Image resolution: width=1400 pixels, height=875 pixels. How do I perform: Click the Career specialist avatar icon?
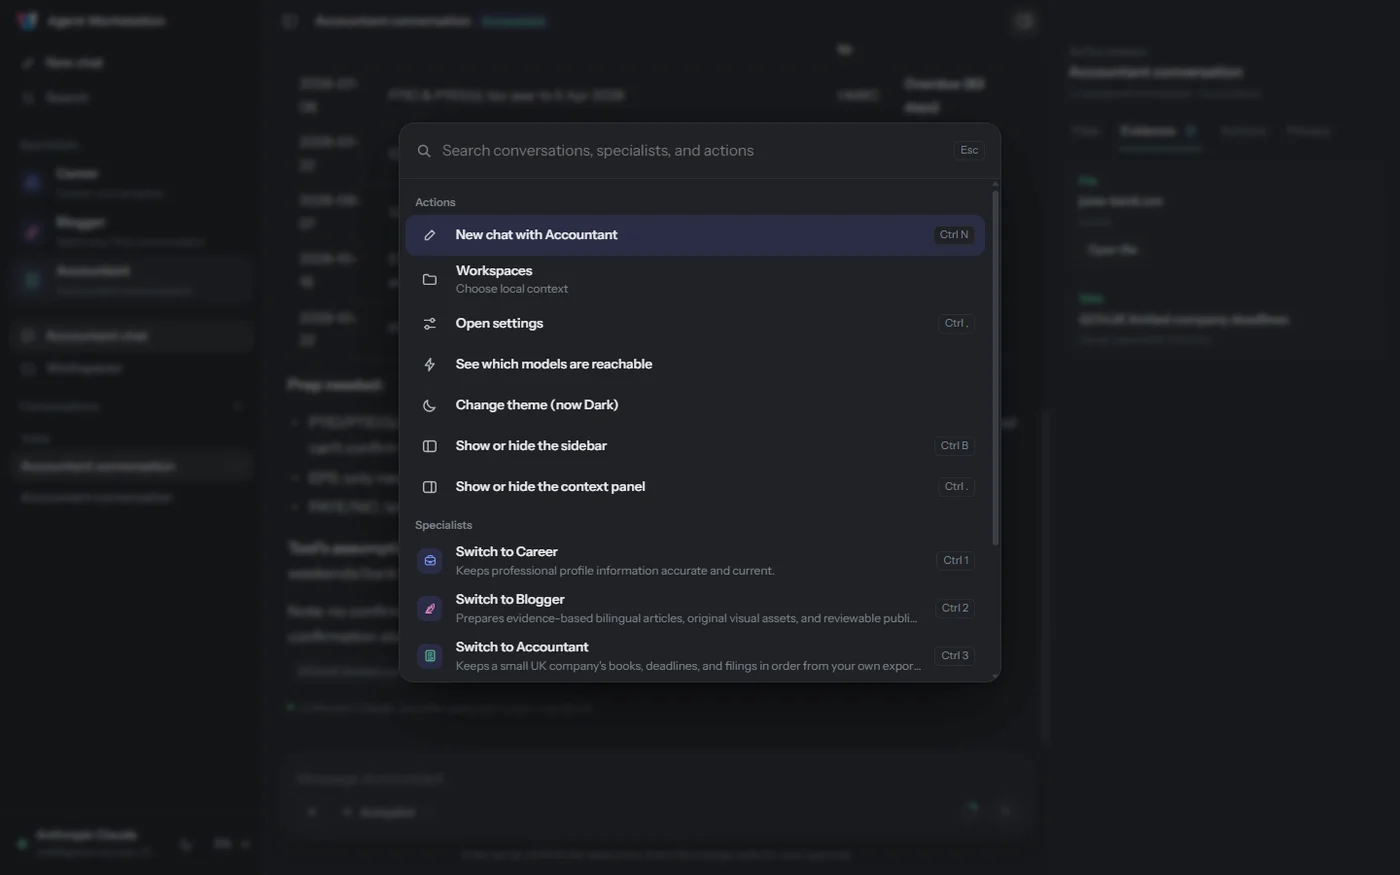click(x=430, y=560)
